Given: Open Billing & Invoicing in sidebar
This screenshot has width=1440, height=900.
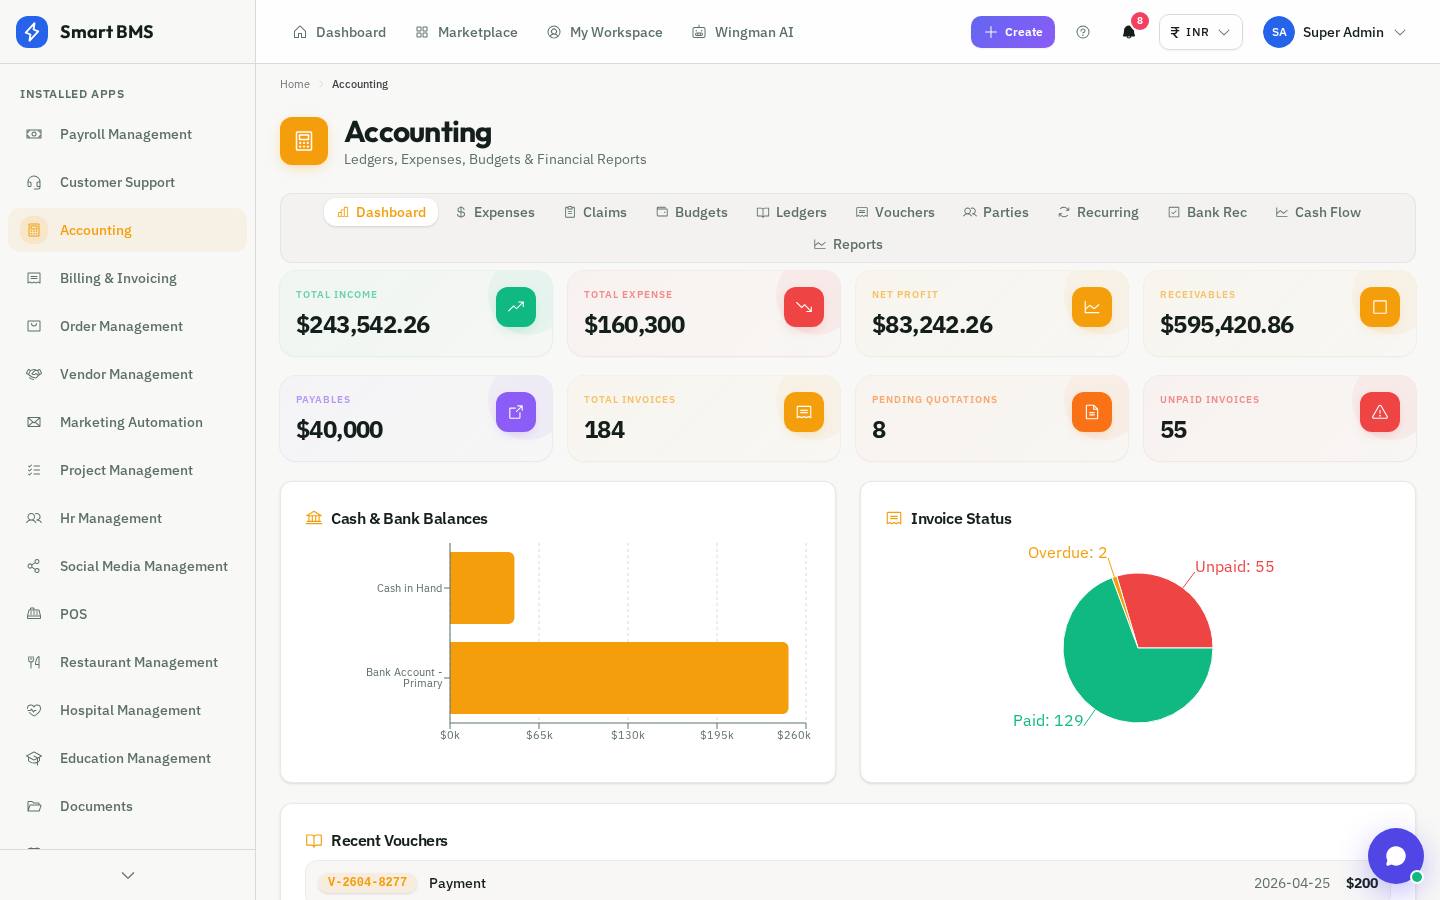Looking at the screenshot, I should [127, 278].
